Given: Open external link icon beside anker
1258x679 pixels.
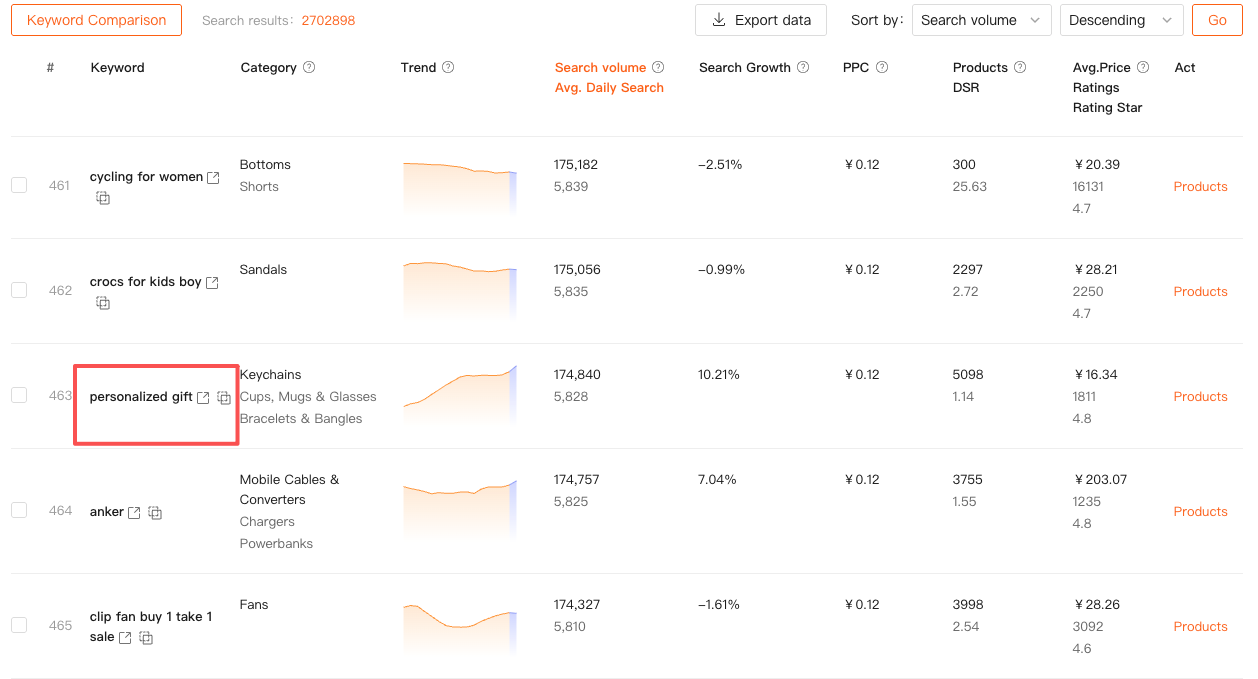Looking at the screenshot, I should 134,513.
